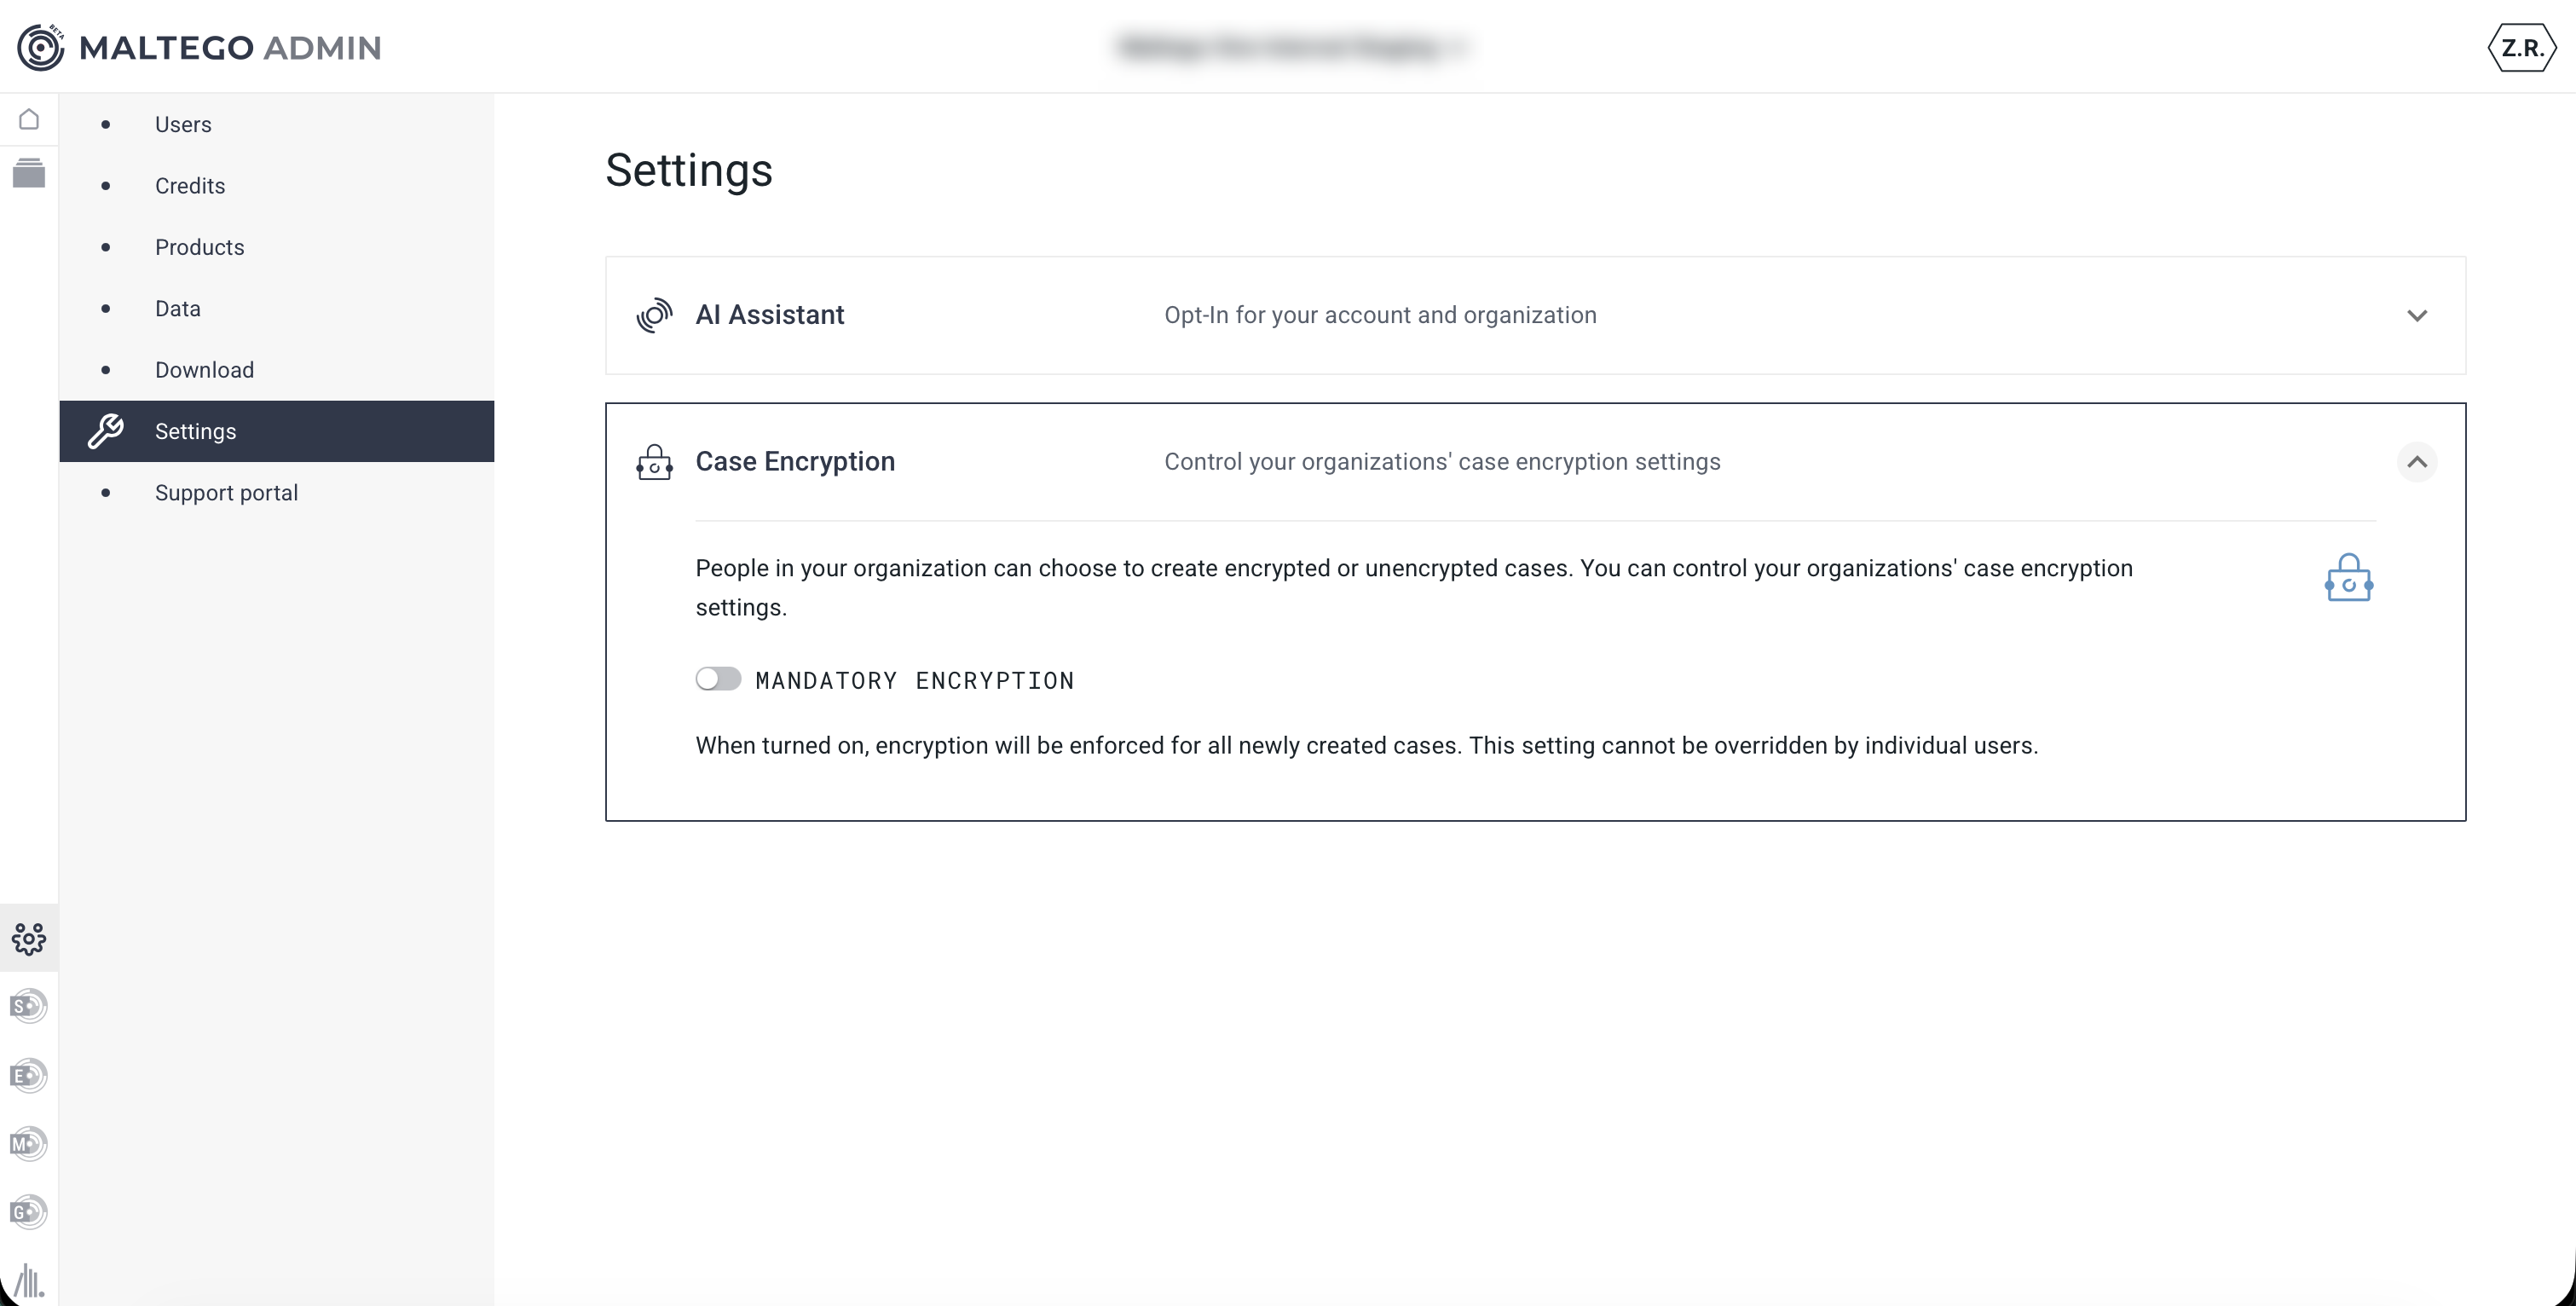Go to Users in sidebar
The image size is (2576, 1306).
[x=183, y=125]
